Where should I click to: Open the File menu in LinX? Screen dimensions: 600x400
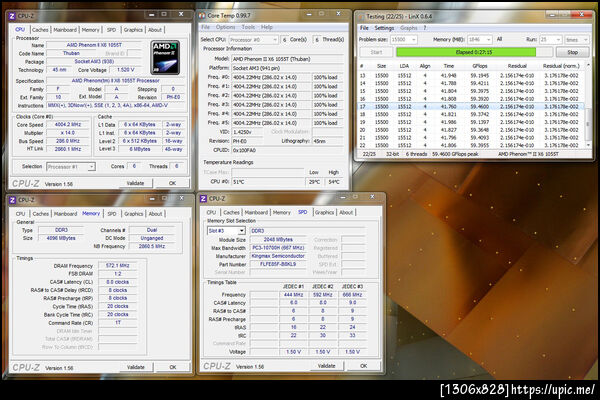[x=364, y=28]
